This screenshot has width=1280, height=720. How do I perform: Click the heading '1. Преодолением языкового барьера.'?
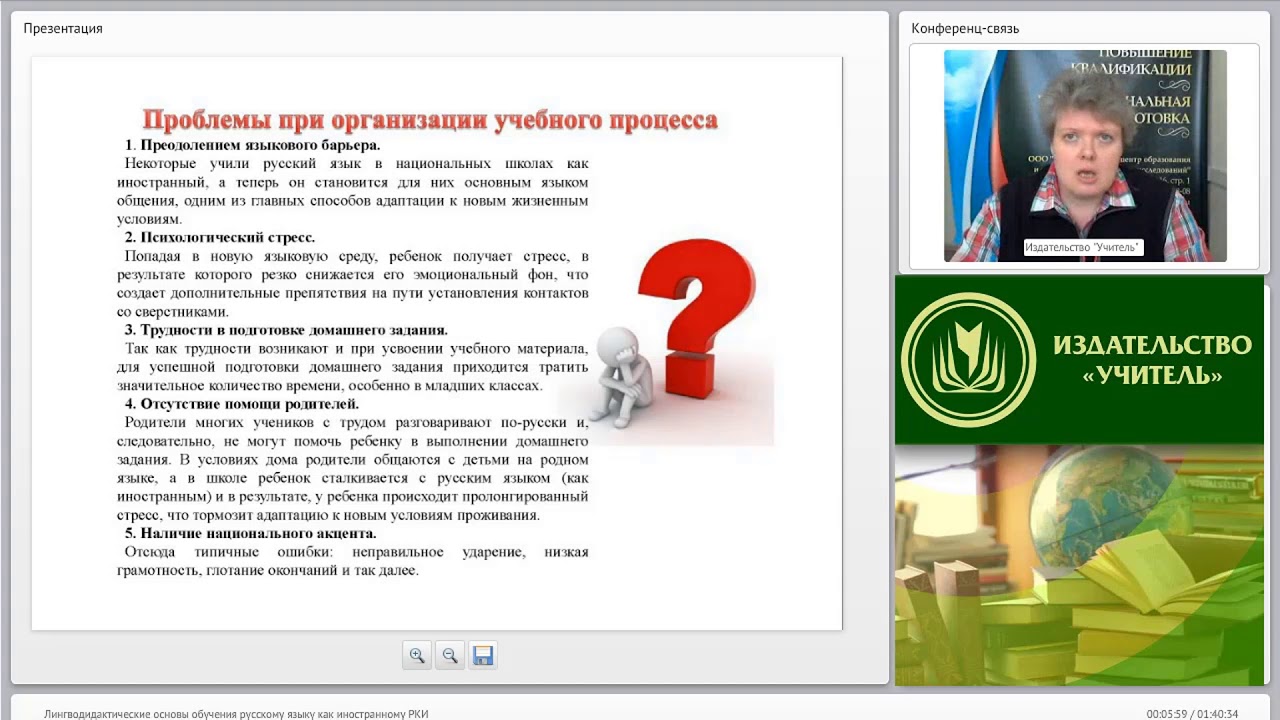click(252, 145)
